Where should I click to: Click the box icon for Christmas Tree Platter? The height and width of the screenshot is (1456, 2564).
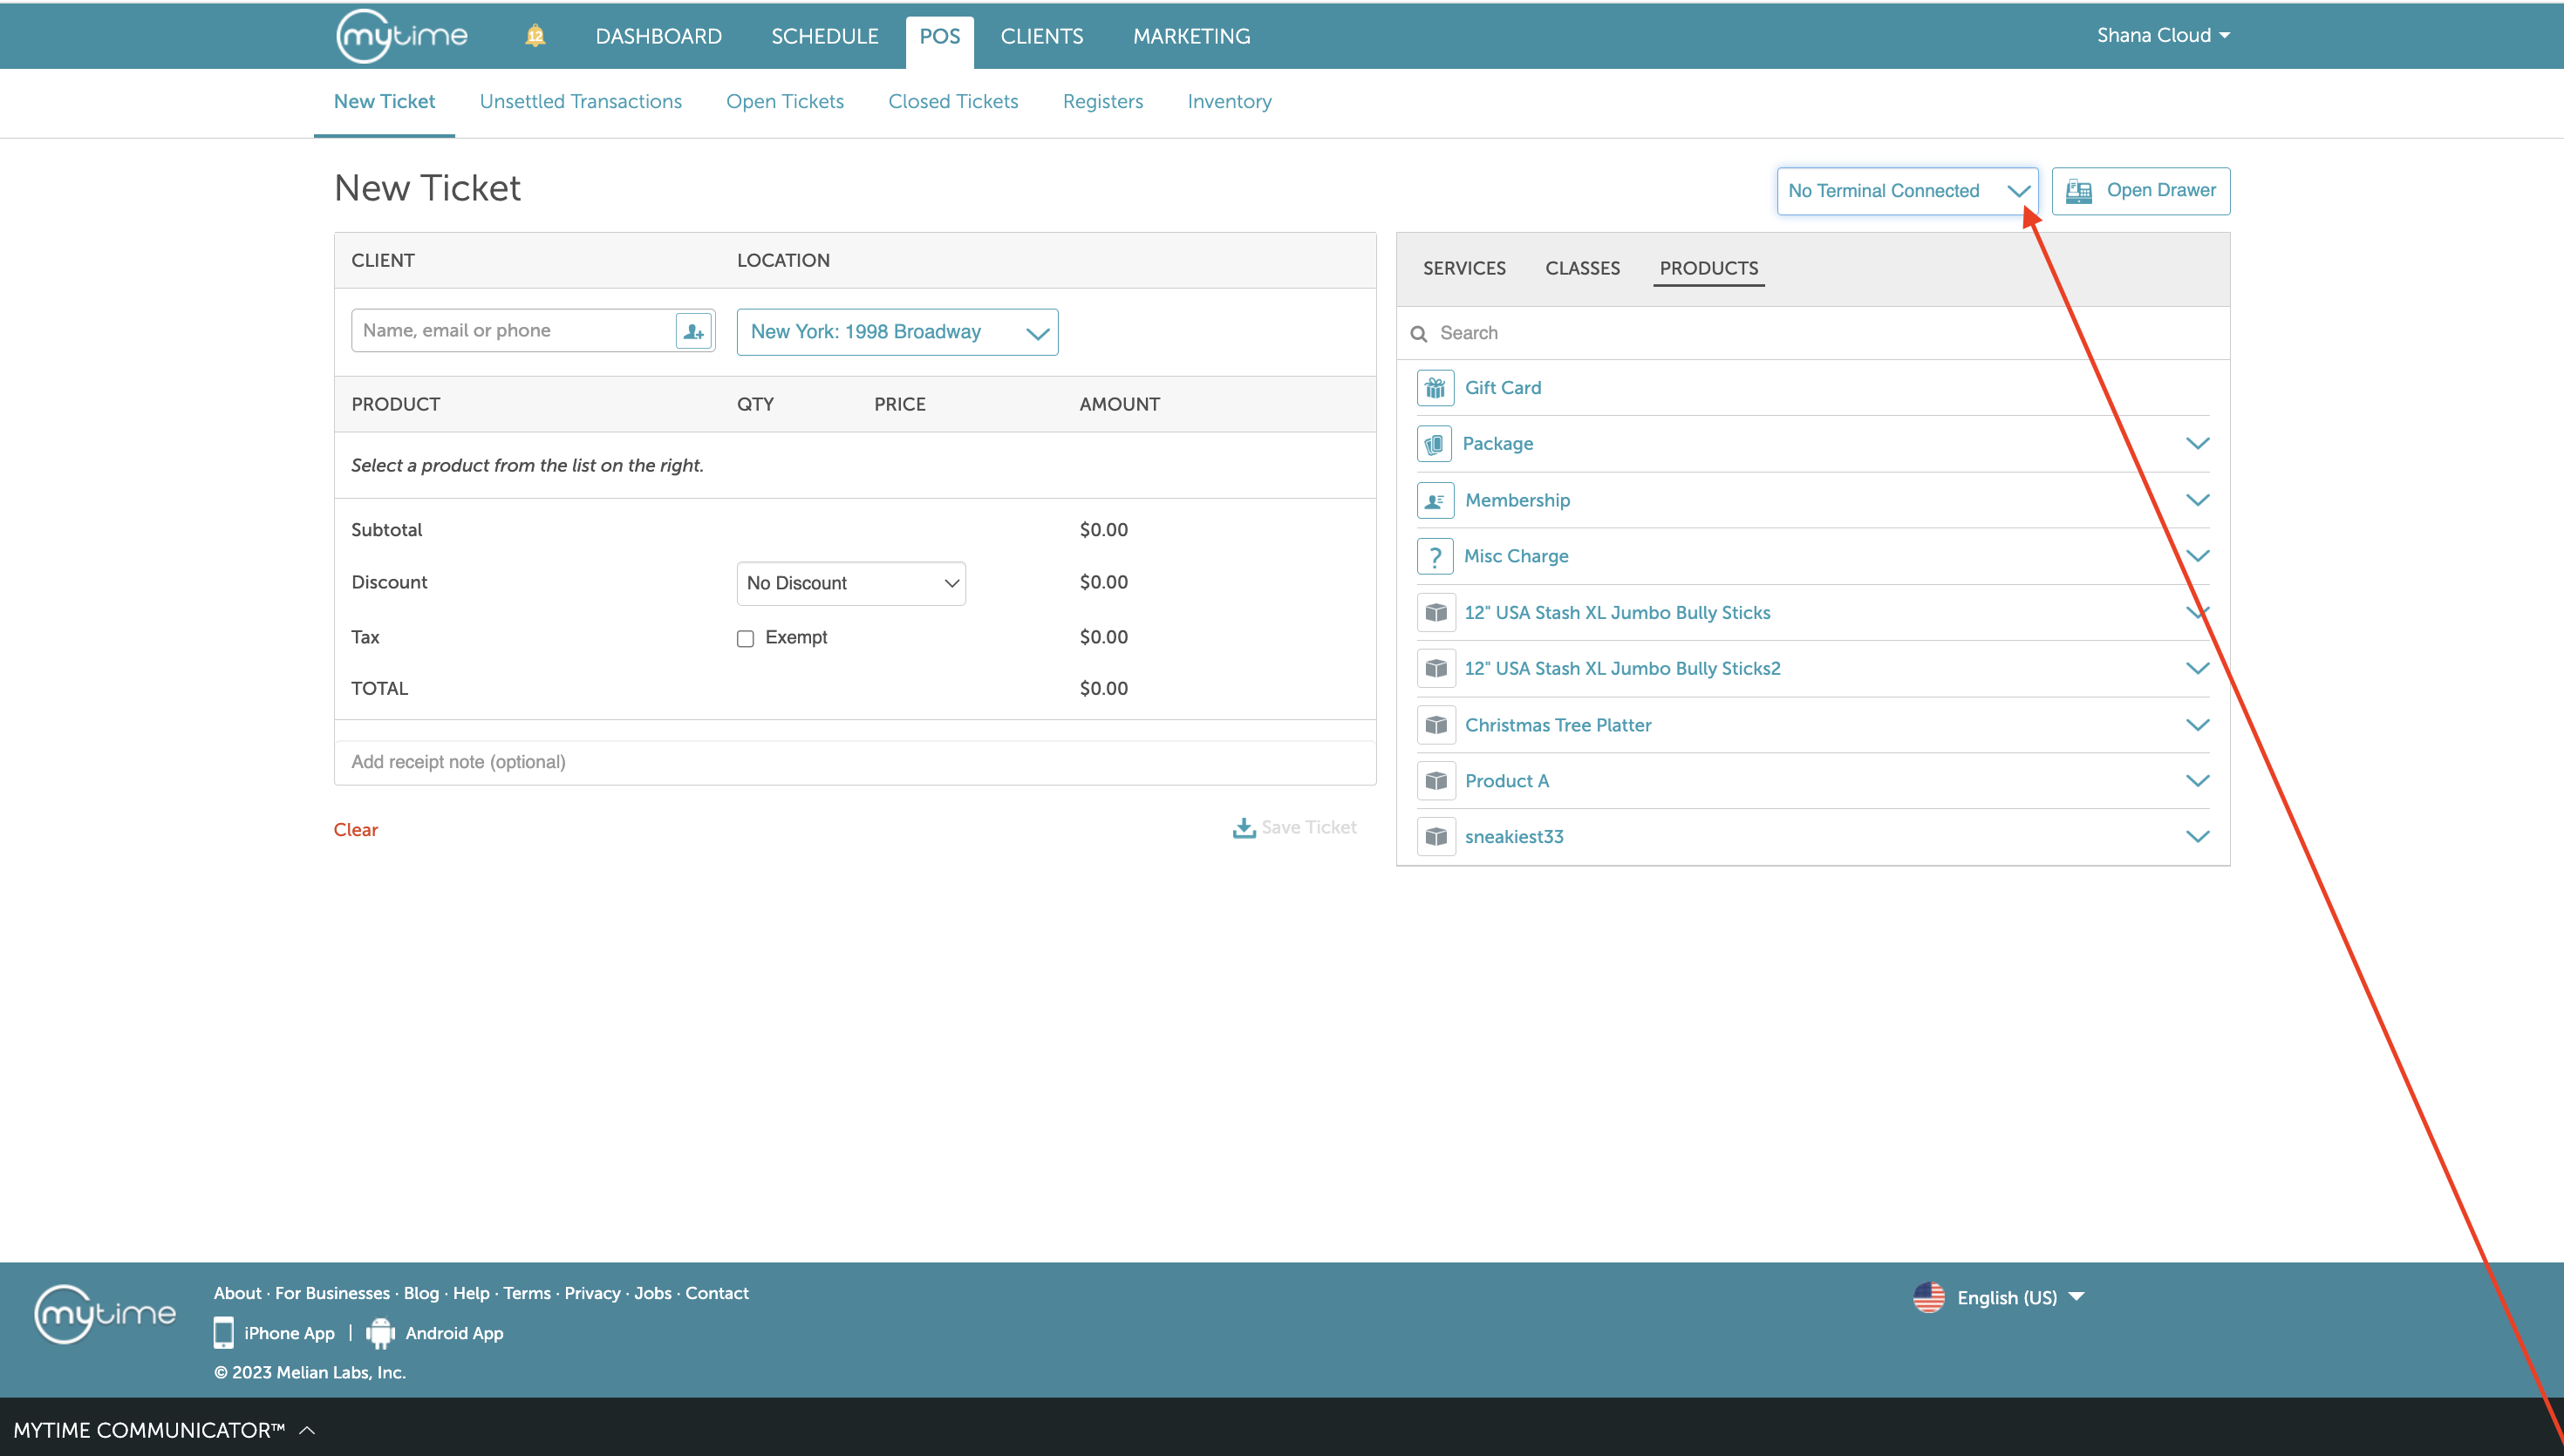click(x=1435, y=725)
